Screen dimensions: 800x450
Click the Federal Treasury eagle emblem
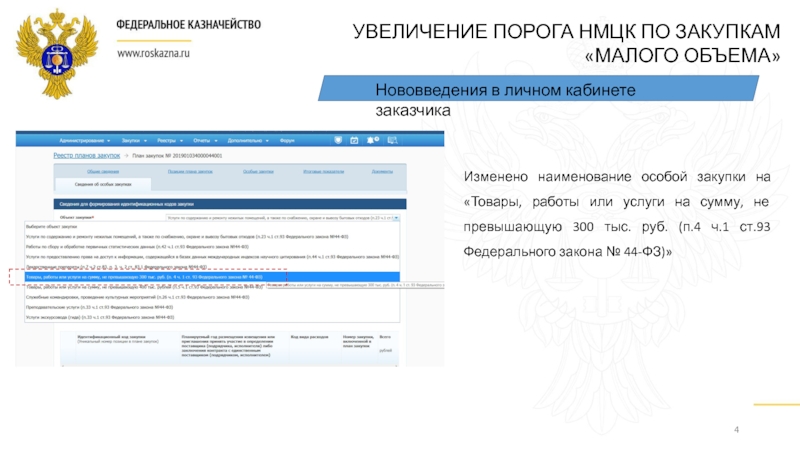click(57, 54)
